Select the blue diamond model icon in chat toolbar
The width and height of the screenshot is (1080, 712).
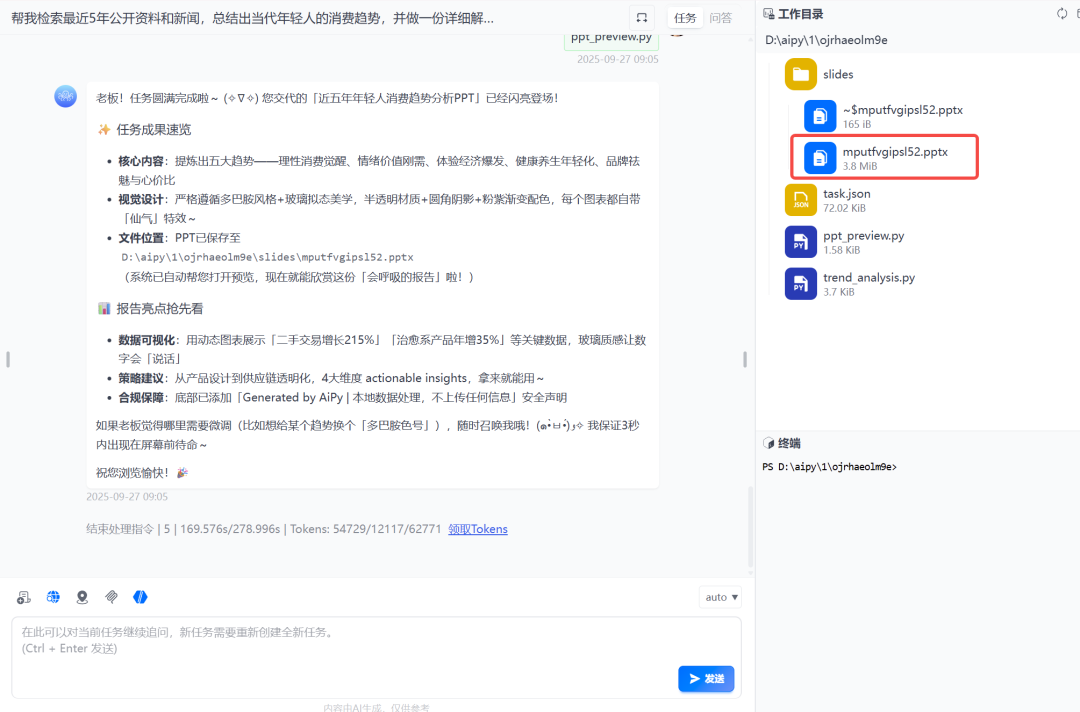tap(140, 596)
